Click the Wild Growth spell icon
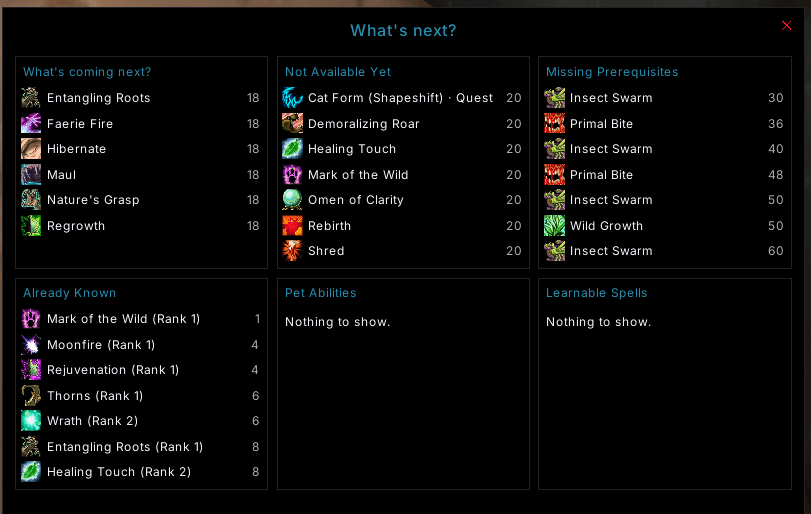Image resolution: width=811 pixels, height=514 pixels. pyautogui.click(x=554, y=225)
